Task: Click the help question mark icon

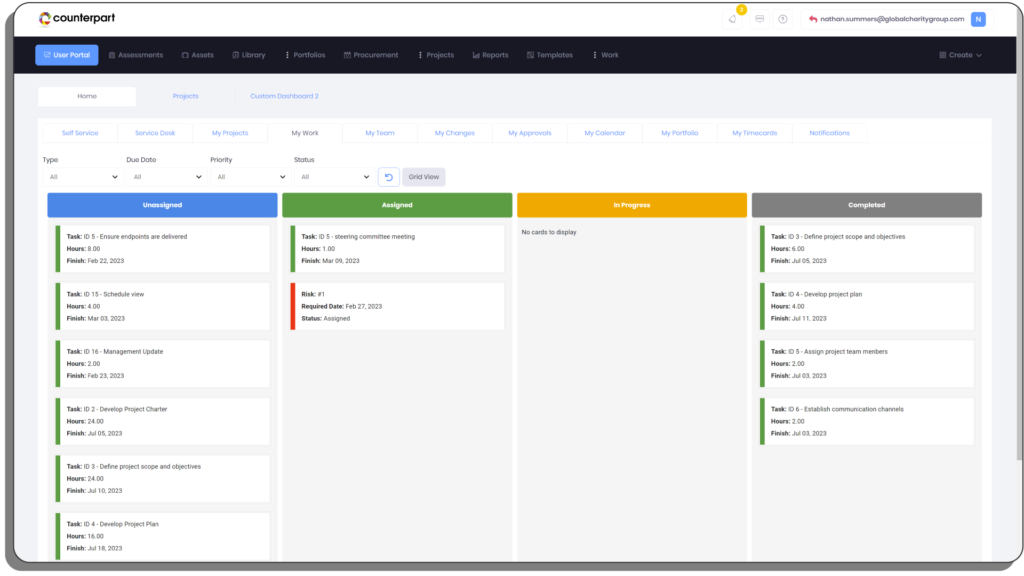Action: pos(783,19)
